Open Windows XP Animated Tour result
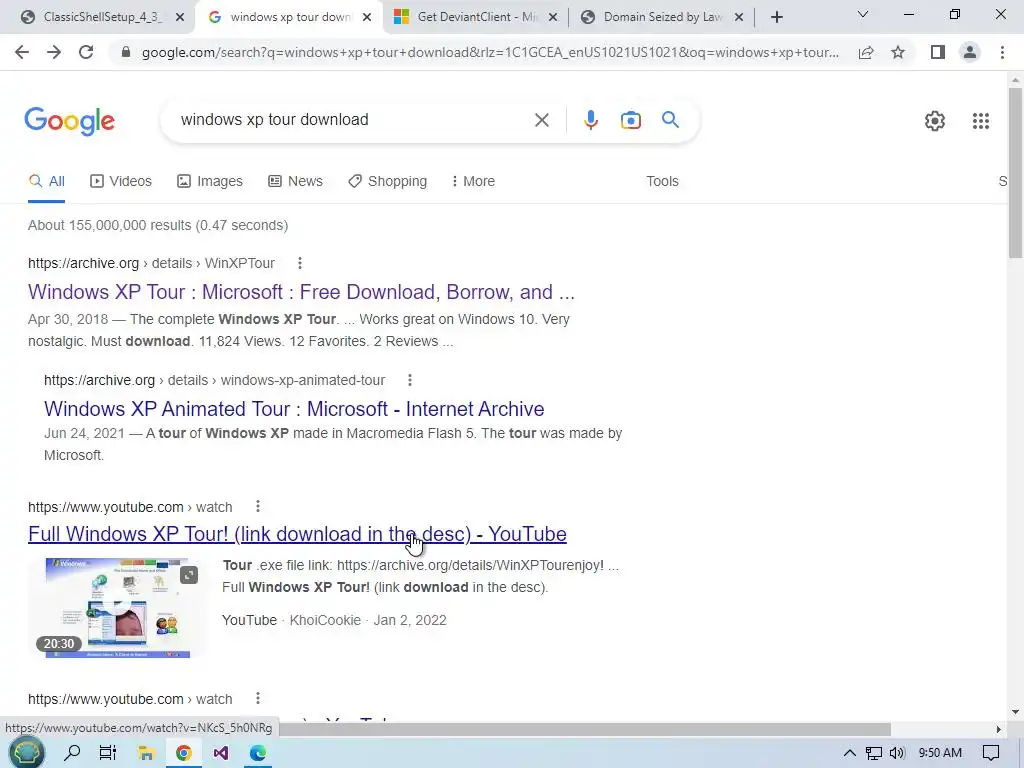1024x768 pixels. point(294,409)
